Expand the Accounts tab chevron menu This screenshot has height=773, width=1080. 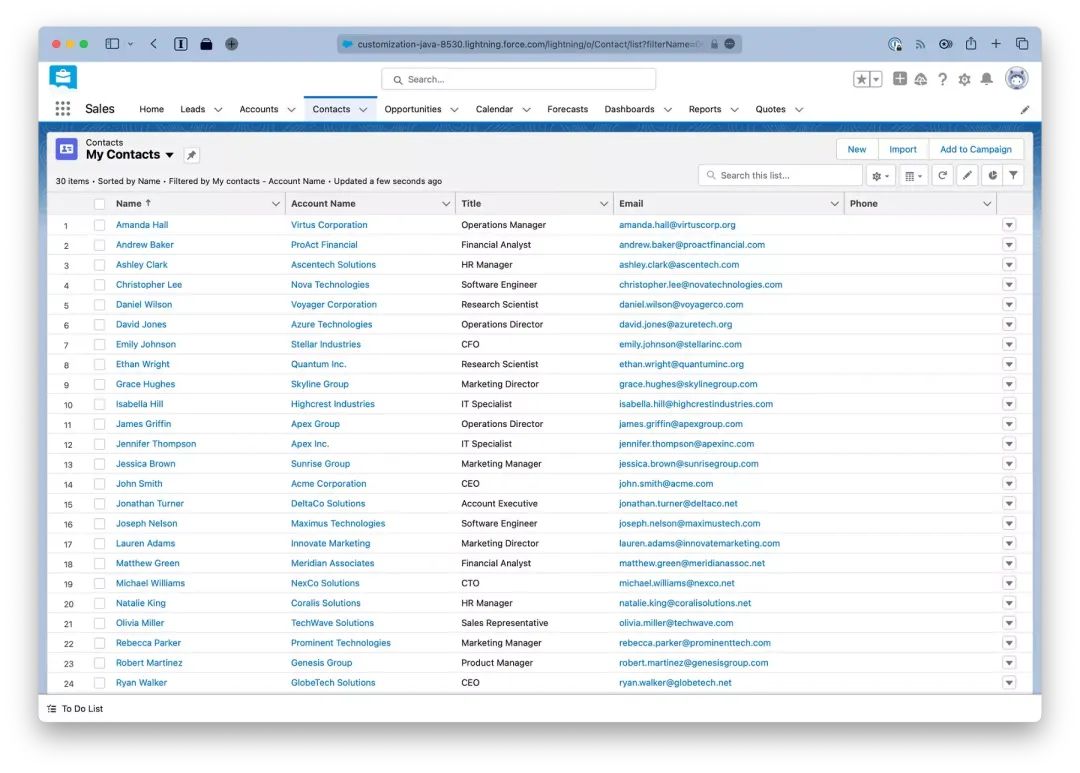click(291, 110)
